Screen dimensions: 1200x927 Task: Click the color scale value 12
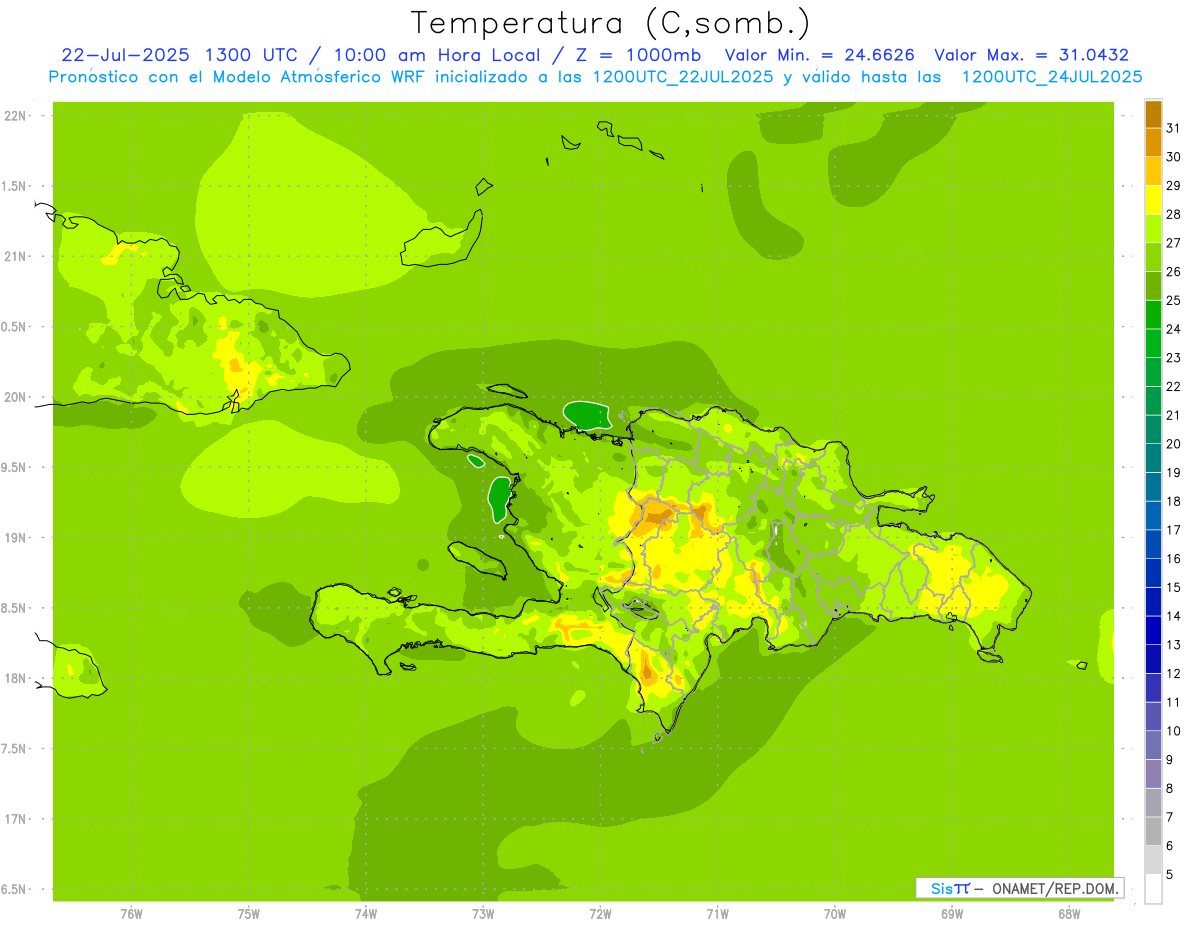(x=1174, y=674)
